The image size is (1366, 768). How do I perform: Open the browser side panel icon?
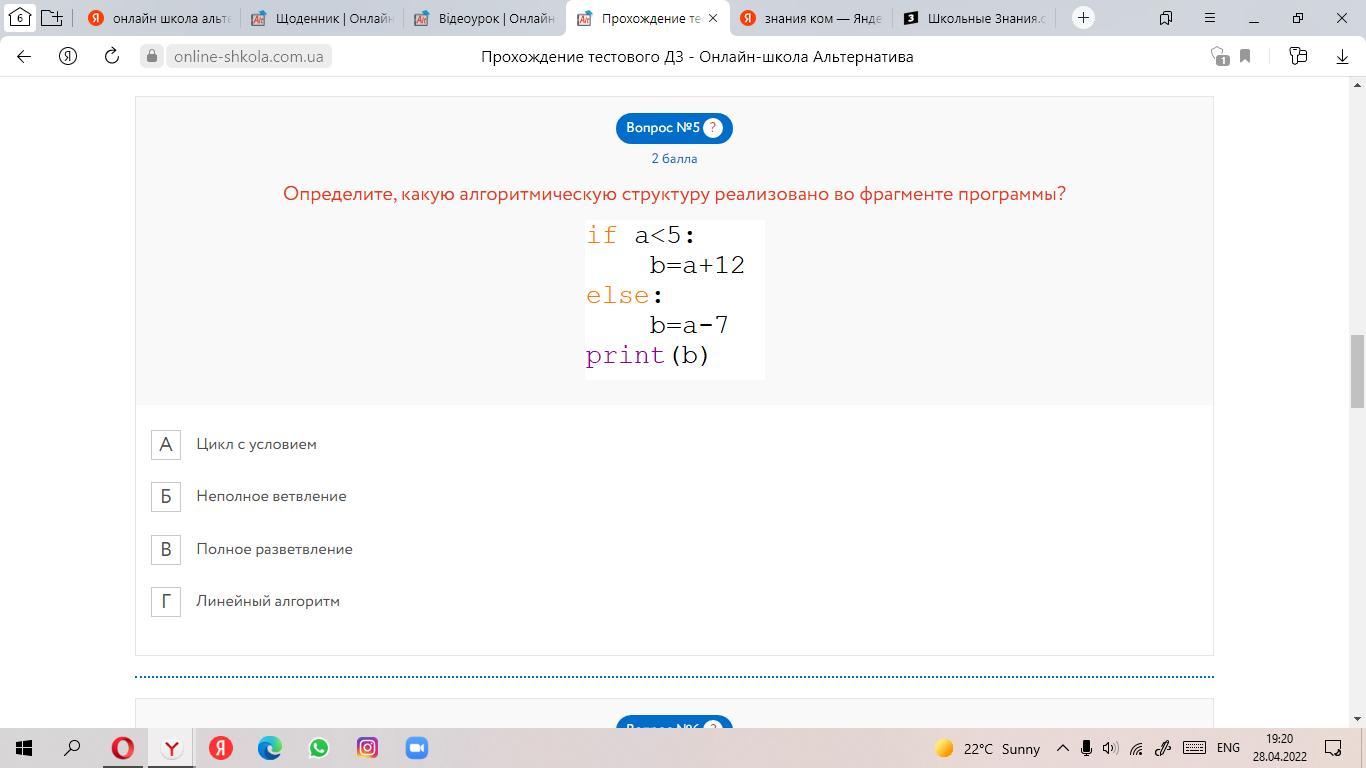[1166, 18]
